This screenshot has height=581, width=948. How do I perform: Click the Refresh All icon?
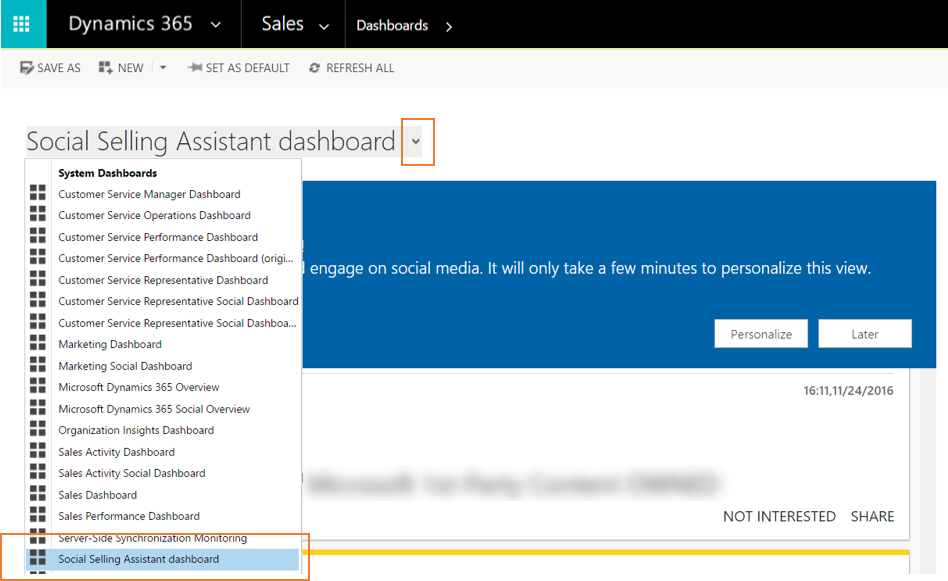pos(314,68)
